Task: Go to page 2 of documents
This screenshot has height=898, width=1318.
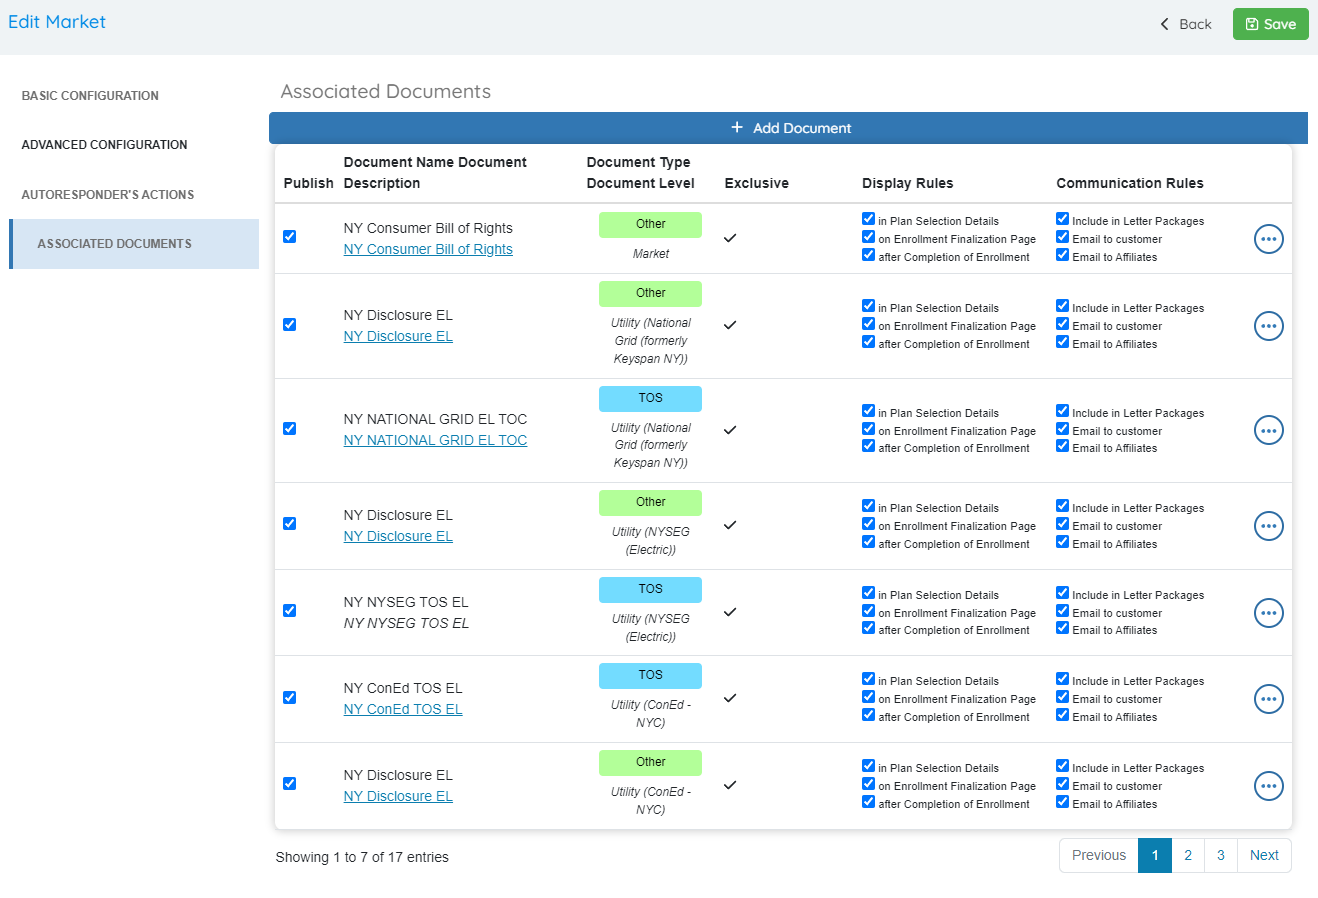Action: point(1188,855)
